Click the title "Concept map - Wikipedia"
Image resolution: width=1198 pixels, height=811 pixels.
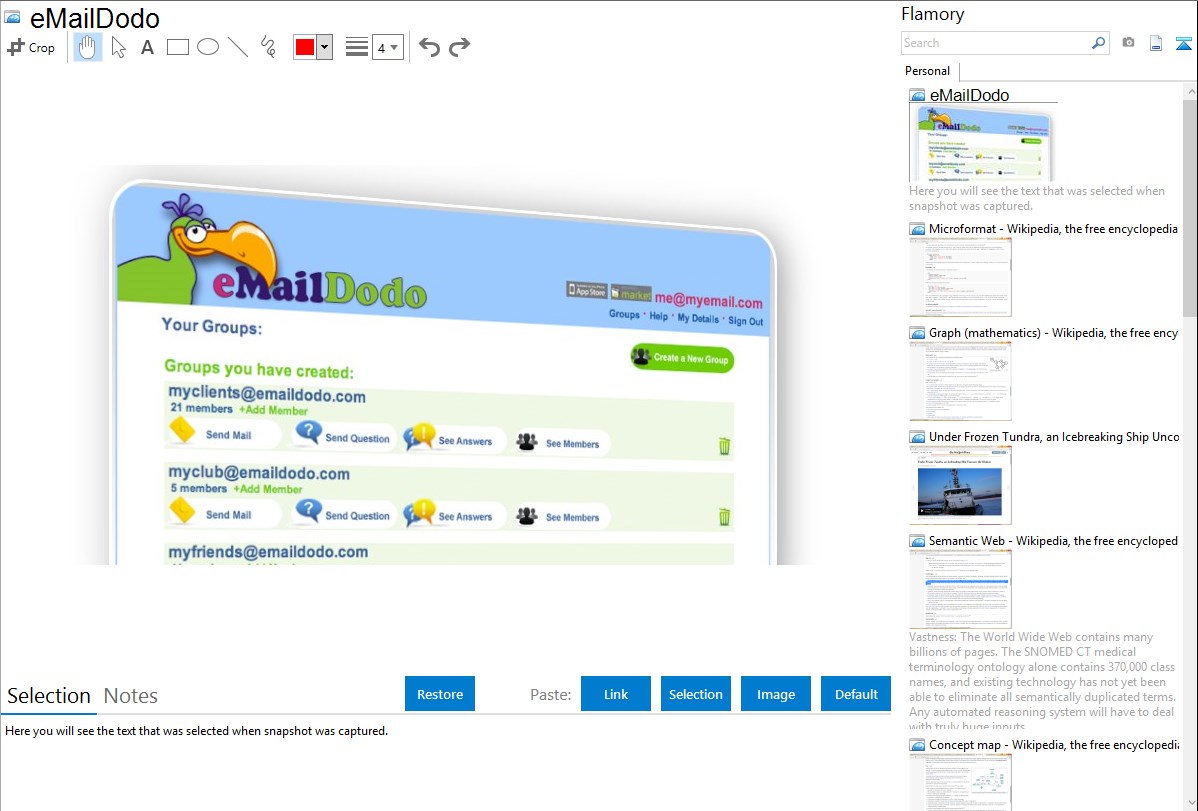(x=1054, y=744)
